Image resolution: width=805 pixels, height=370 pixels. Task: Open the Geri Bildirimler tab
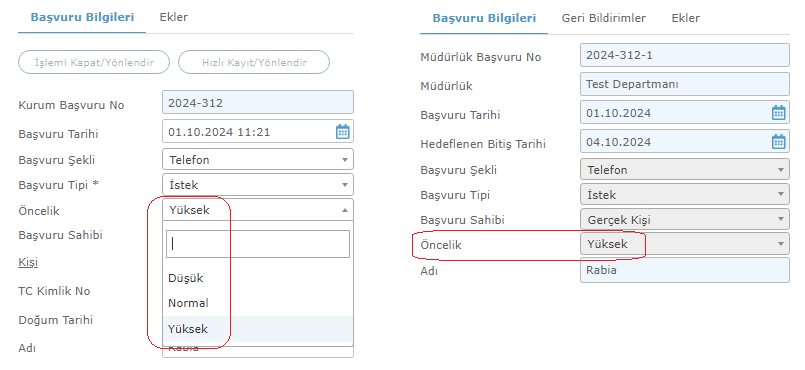click(x=604, y=18)
